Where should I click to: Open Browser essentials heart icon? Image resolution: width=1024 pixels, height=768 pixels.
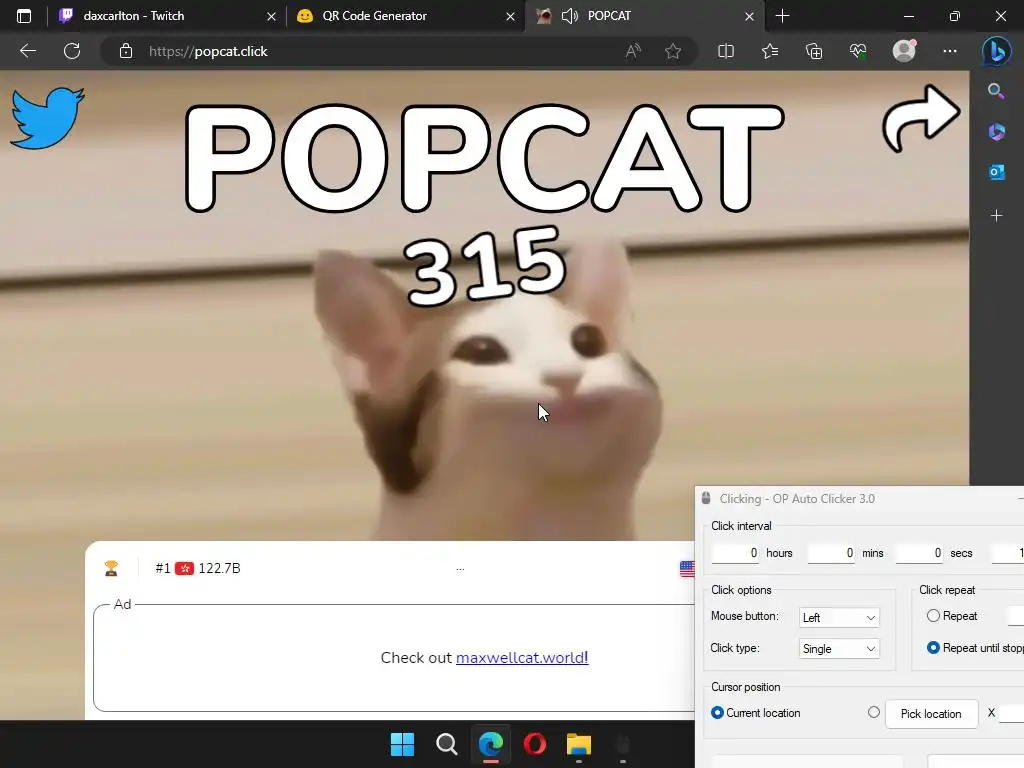point(858,51)
